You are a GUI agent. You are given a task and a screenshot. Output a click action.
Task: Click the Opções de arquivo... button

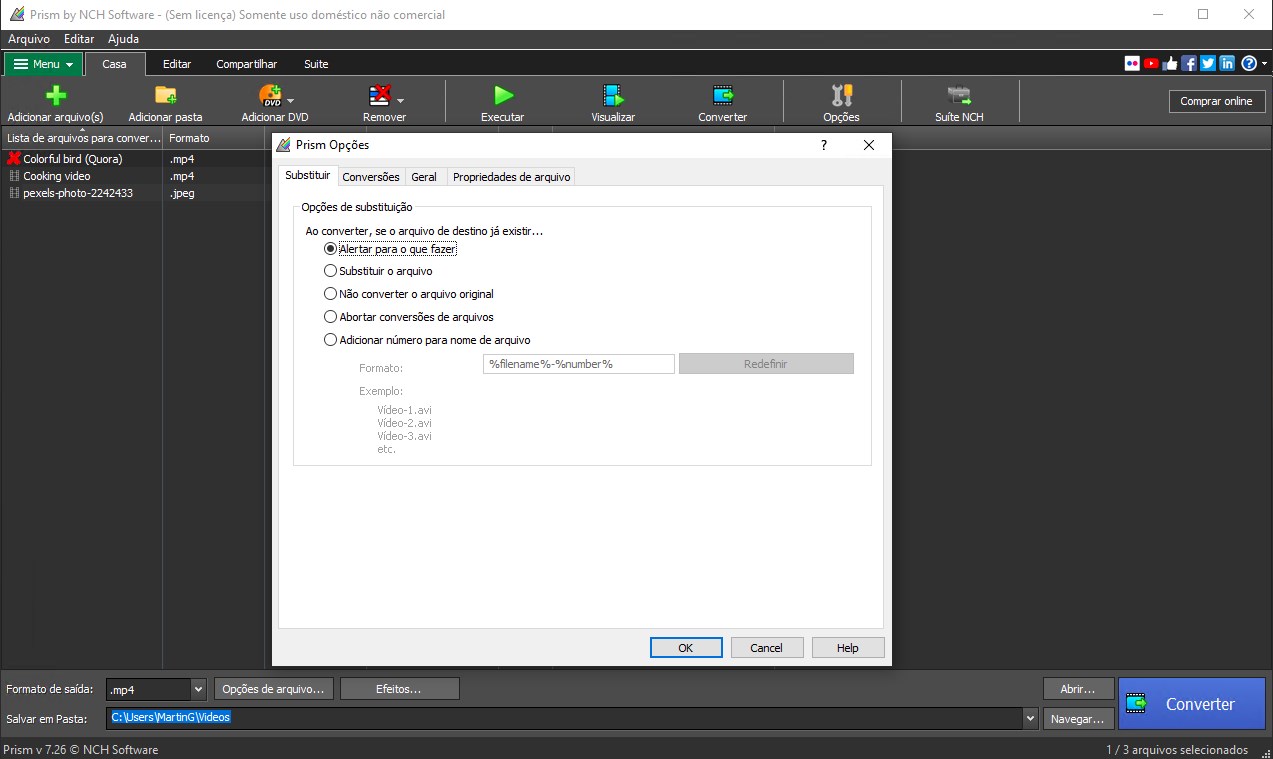coord(274,689)
